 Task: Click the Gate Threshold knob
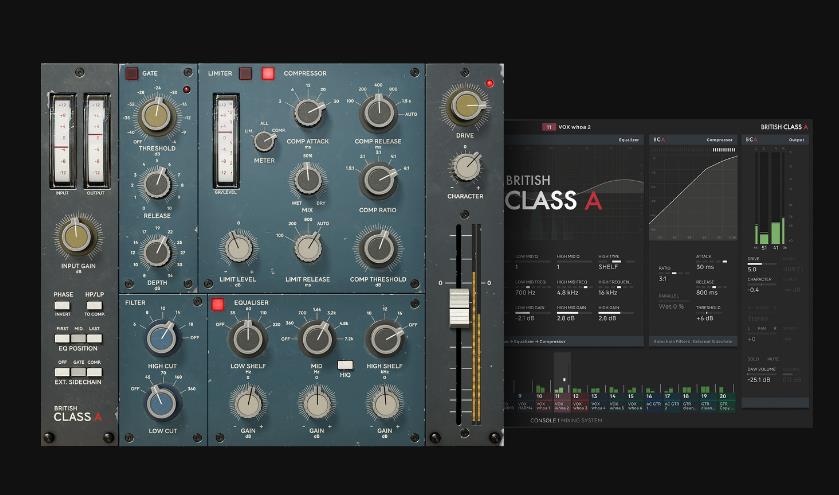(x=155, y=118)
